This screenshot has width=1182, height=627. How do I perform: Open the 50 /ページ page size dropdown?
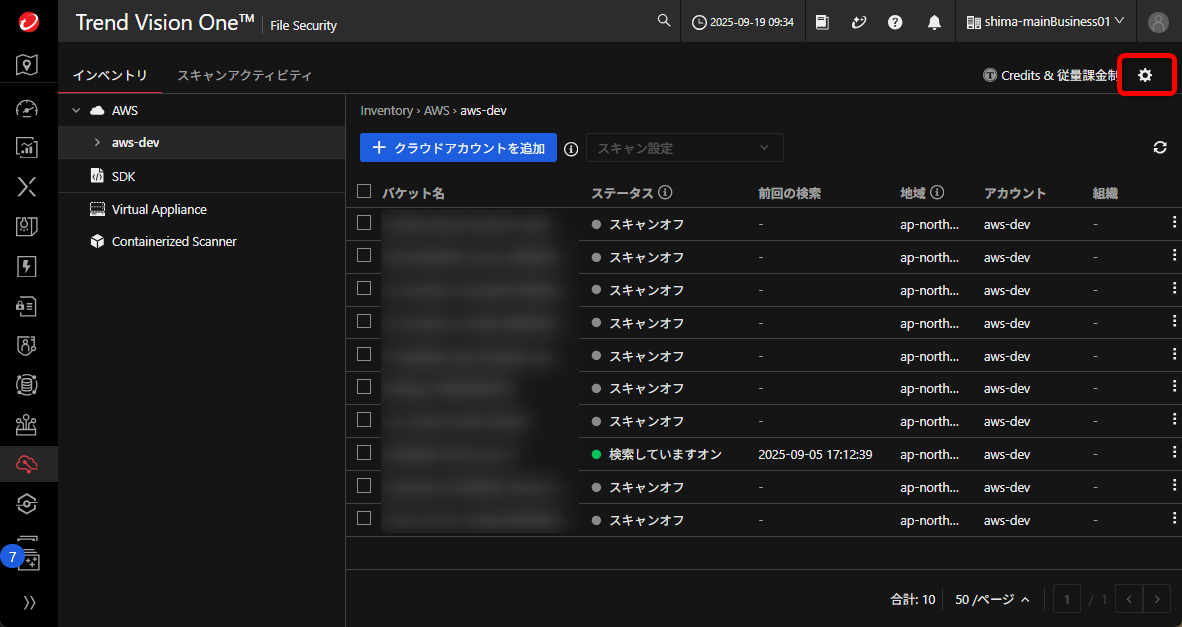[993, 599]
